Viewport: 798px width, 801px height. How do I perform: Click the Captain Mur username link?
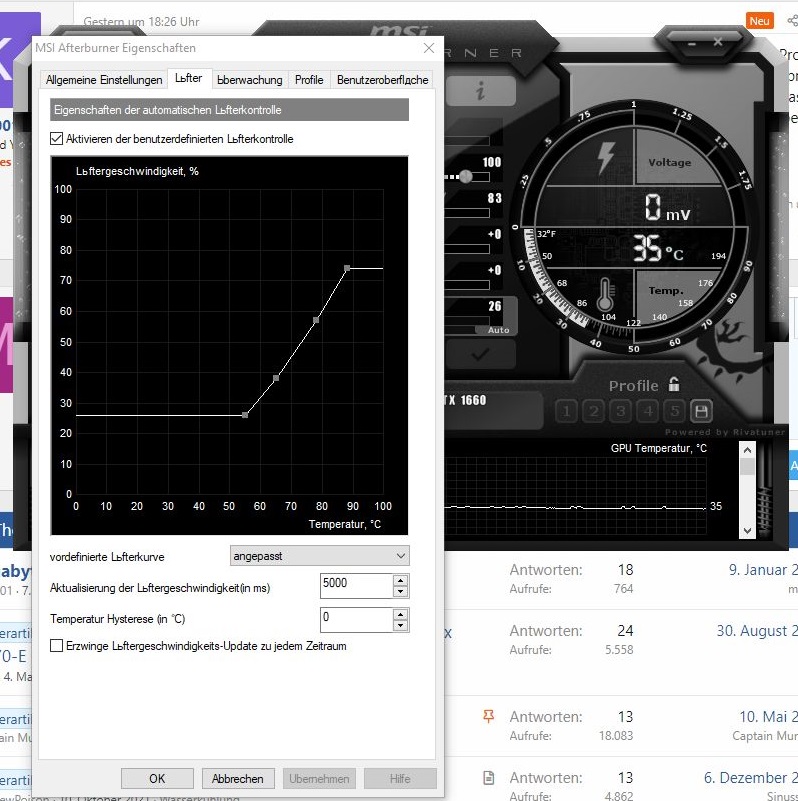pyautogui.click(x=765, y=736)
